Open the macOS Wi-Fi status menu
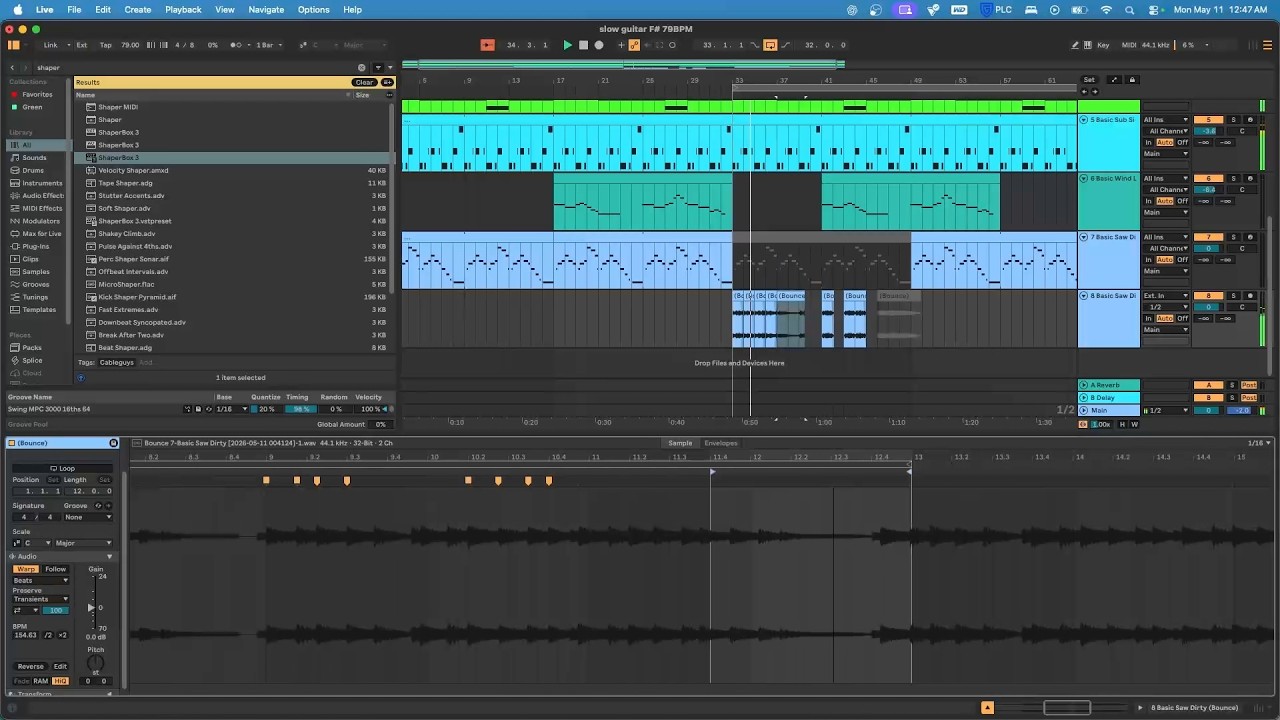Image resolution: width=1280 pixels, height=720 pixels. pos(1106,9)
